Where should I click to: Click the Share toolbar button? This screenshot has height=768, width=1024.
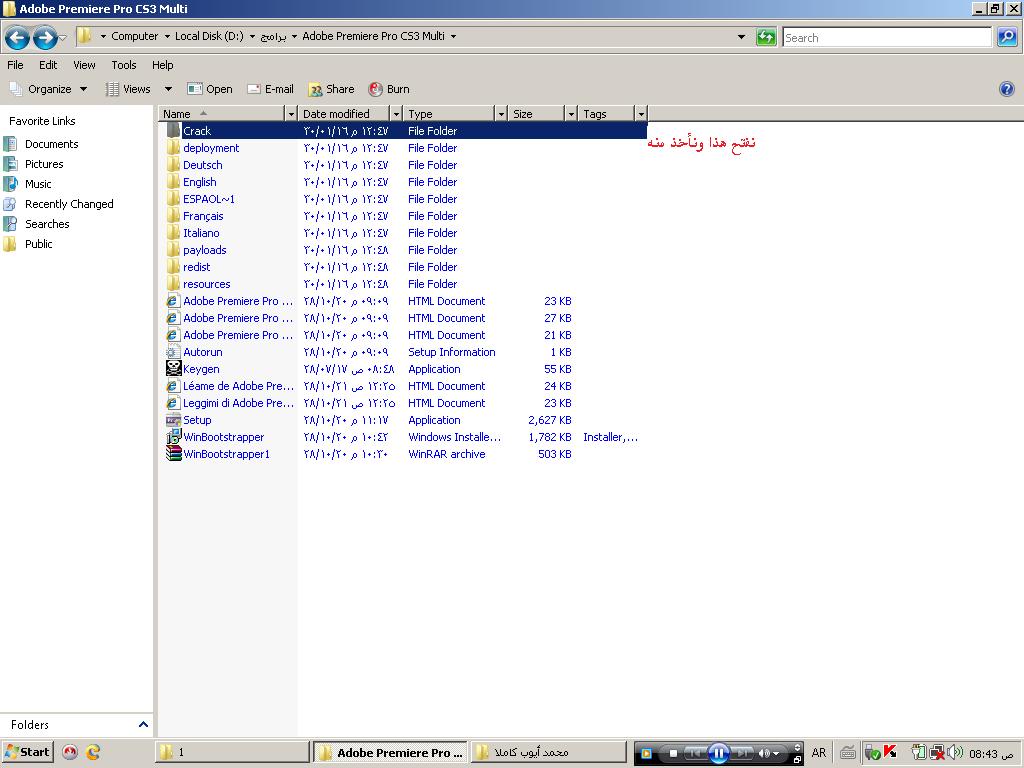[331, 89]
